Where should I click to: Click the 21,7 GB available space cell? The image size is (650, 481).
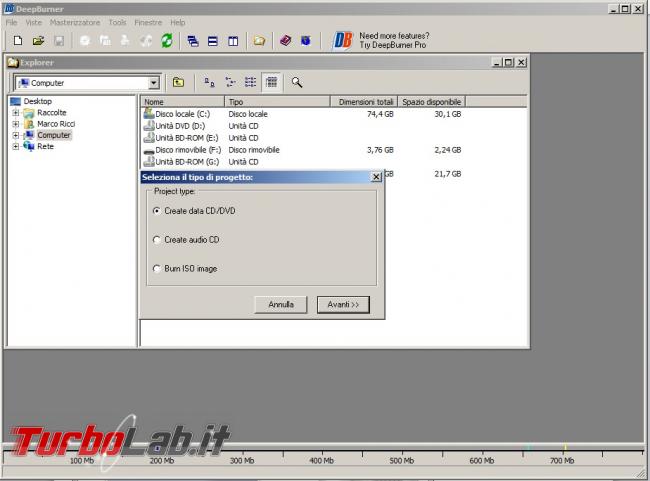click(448, 174)
